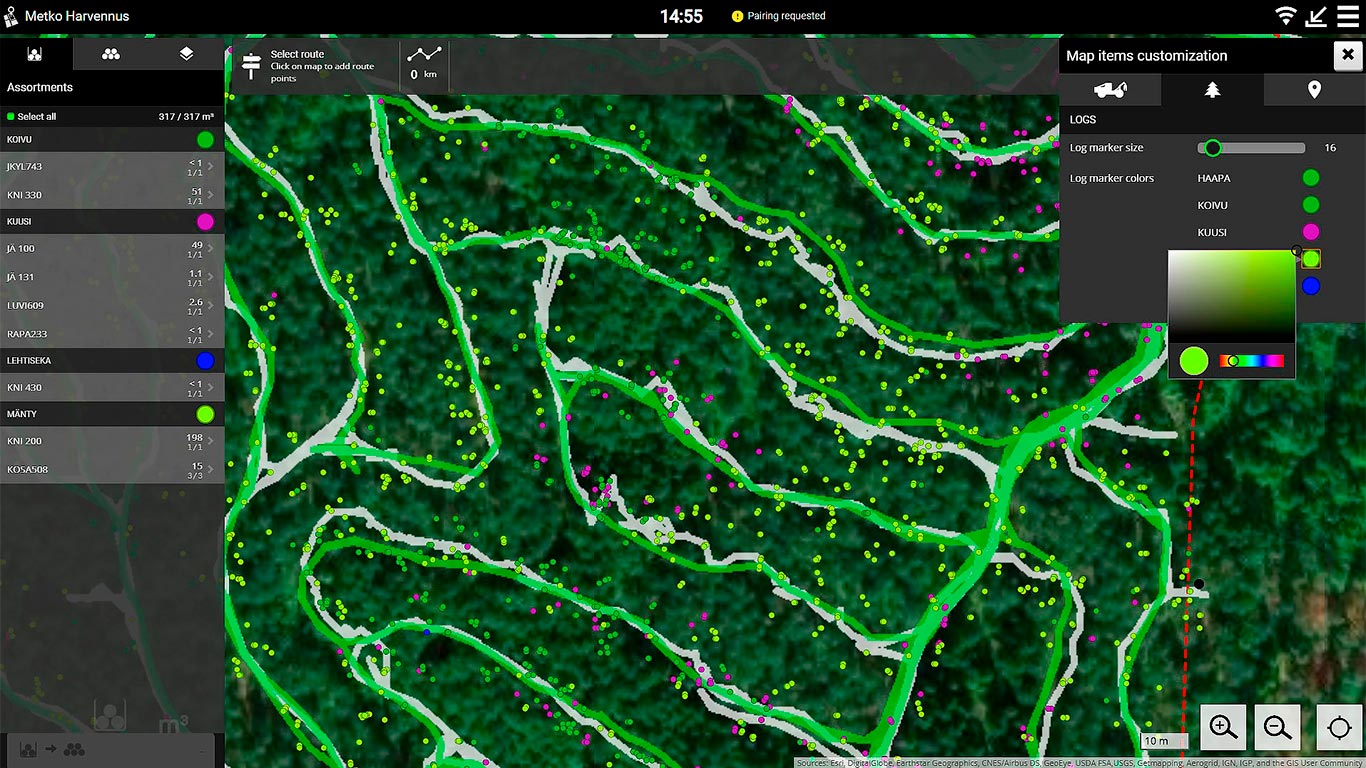Expand the RAPA233 row chevron

click(210, 334)
